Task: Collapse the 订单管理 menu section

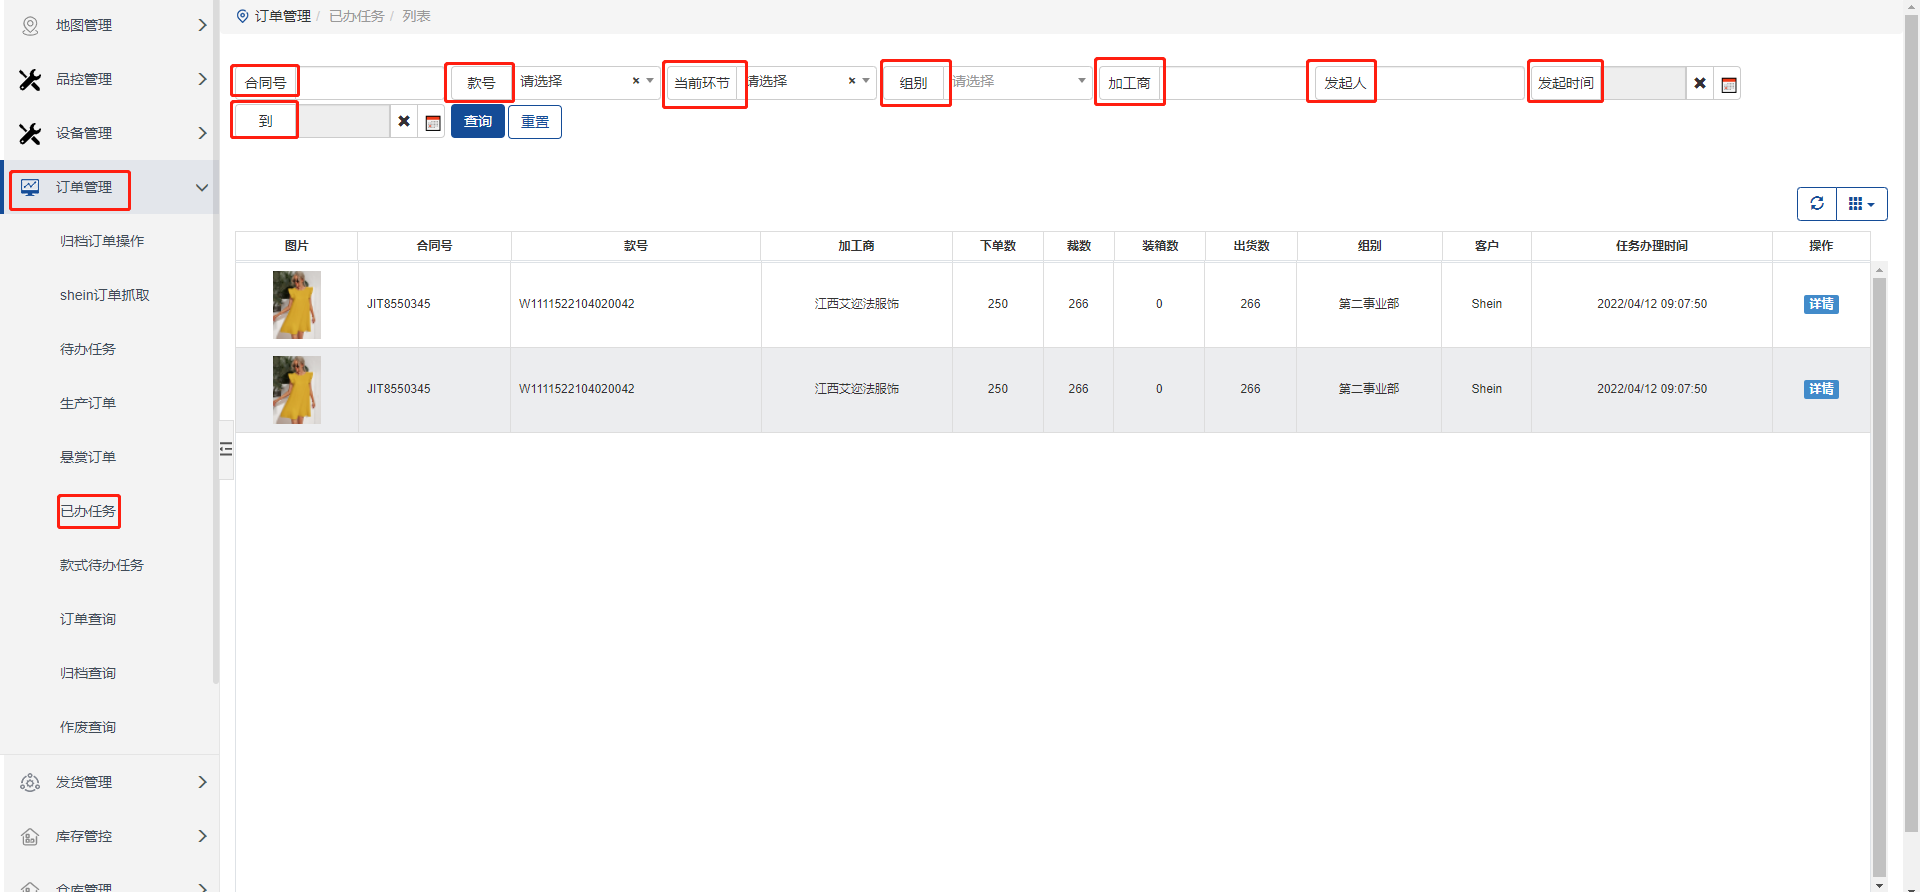Action: tap(201, 187)
